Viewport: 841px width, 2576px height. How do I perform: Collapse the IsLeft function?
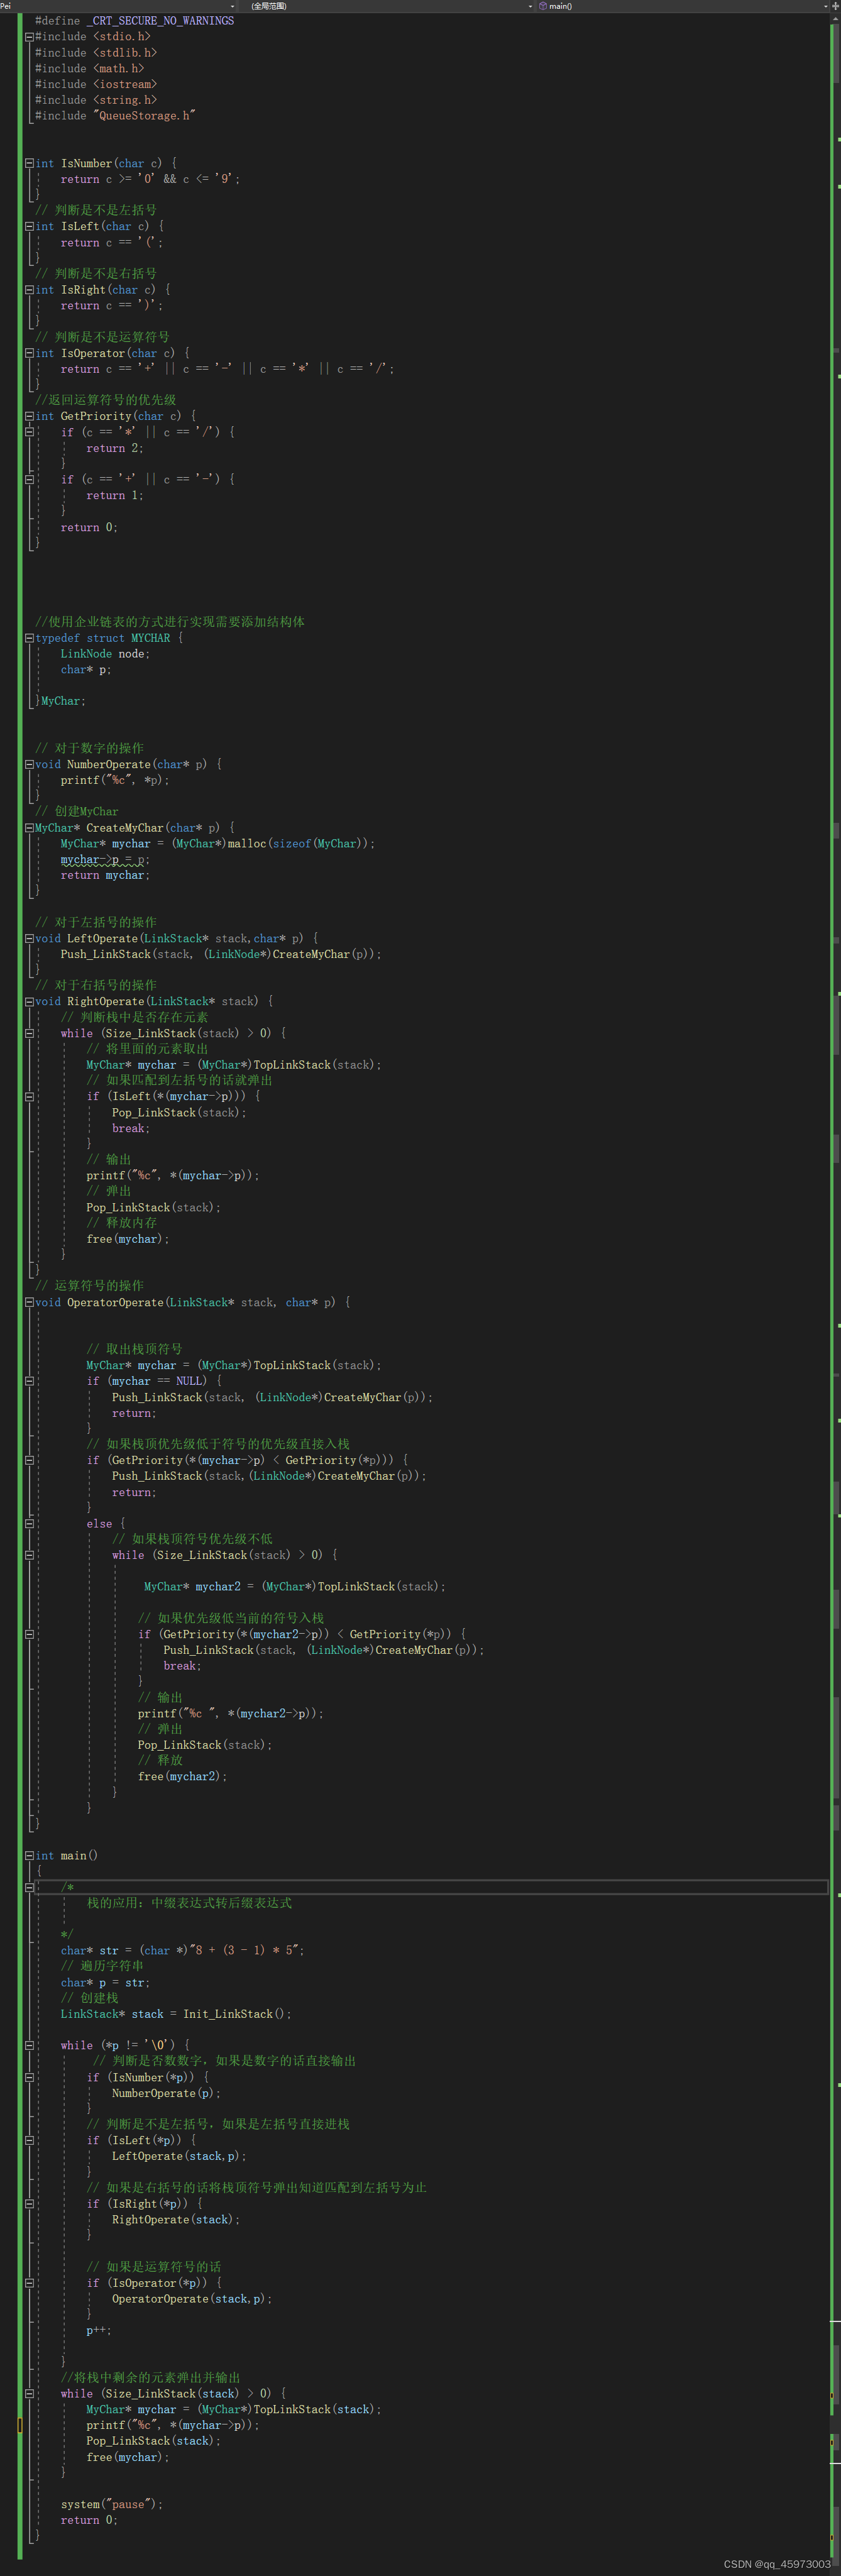[x=29, y=227]
